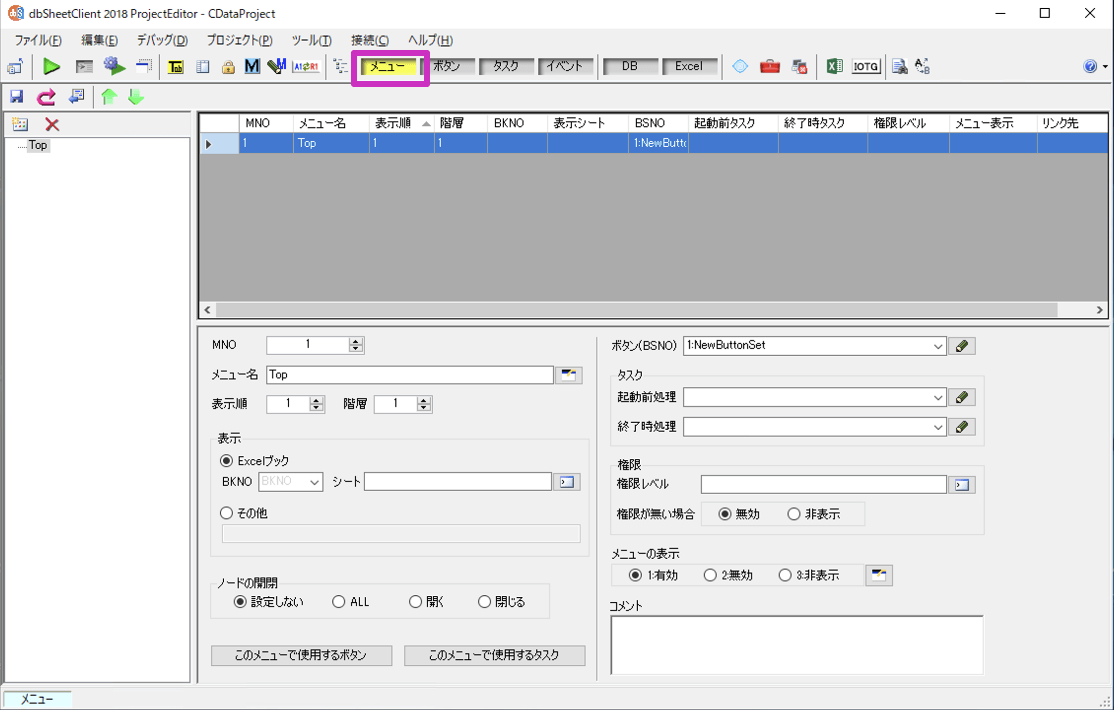The width and height of the screenshot is (1114, 710).
Task: Click the green Run play icon
Action: [x=51, y=67]
